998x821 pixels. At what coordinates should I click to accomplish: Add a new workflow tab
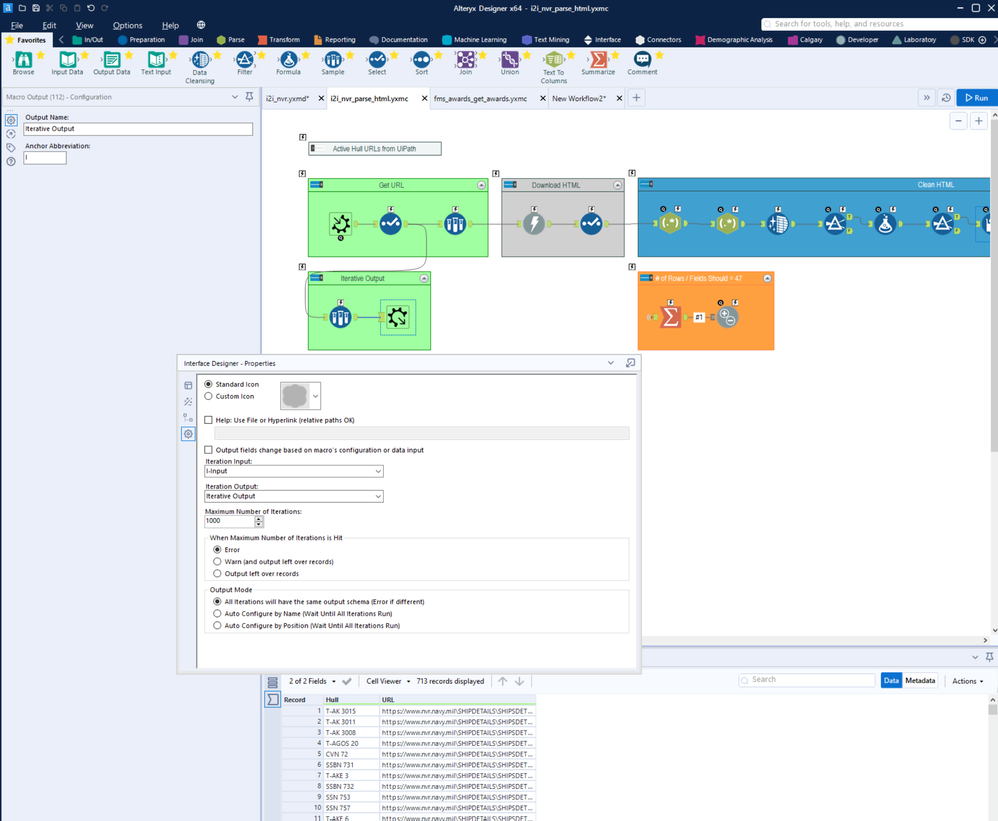pyautogui.click(x=636, y=98)
